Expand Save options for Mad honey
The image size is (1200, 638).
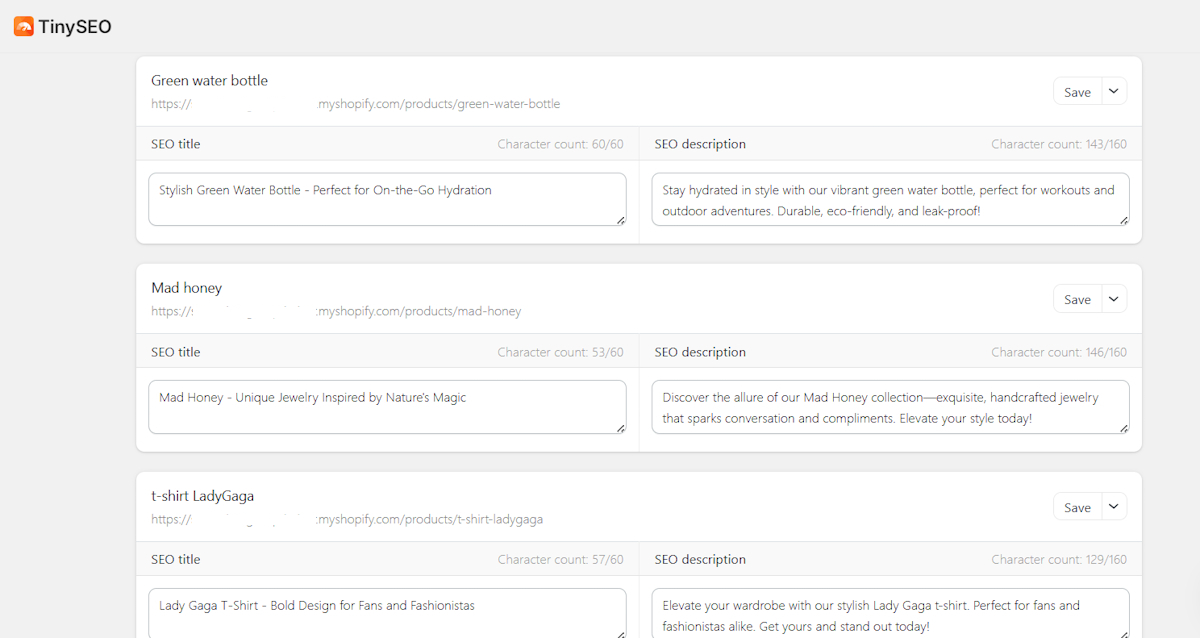click(1114, 299)
